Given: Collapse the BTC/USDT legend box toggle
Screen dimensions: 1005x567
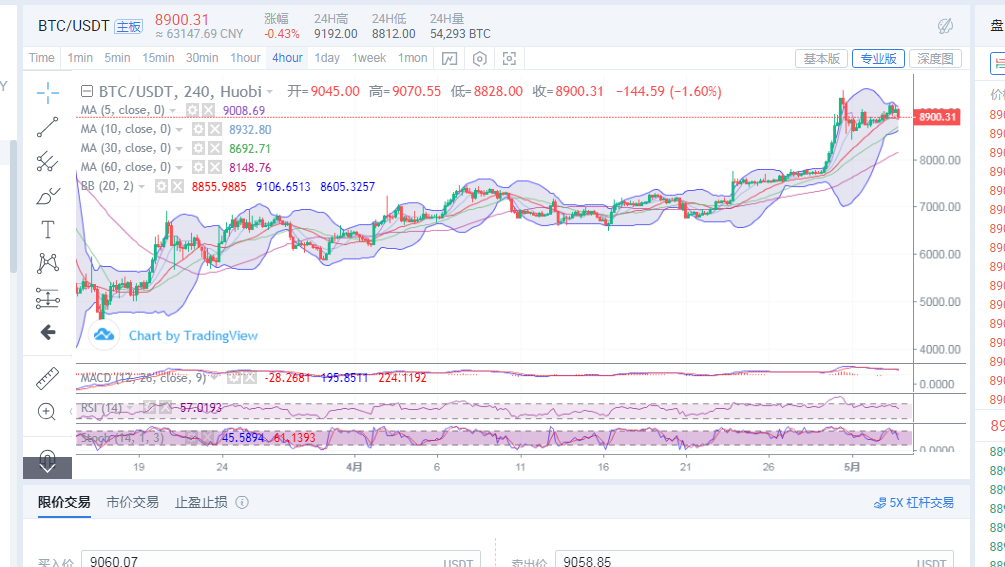Looking at the screenshot, I should [87, 92].
